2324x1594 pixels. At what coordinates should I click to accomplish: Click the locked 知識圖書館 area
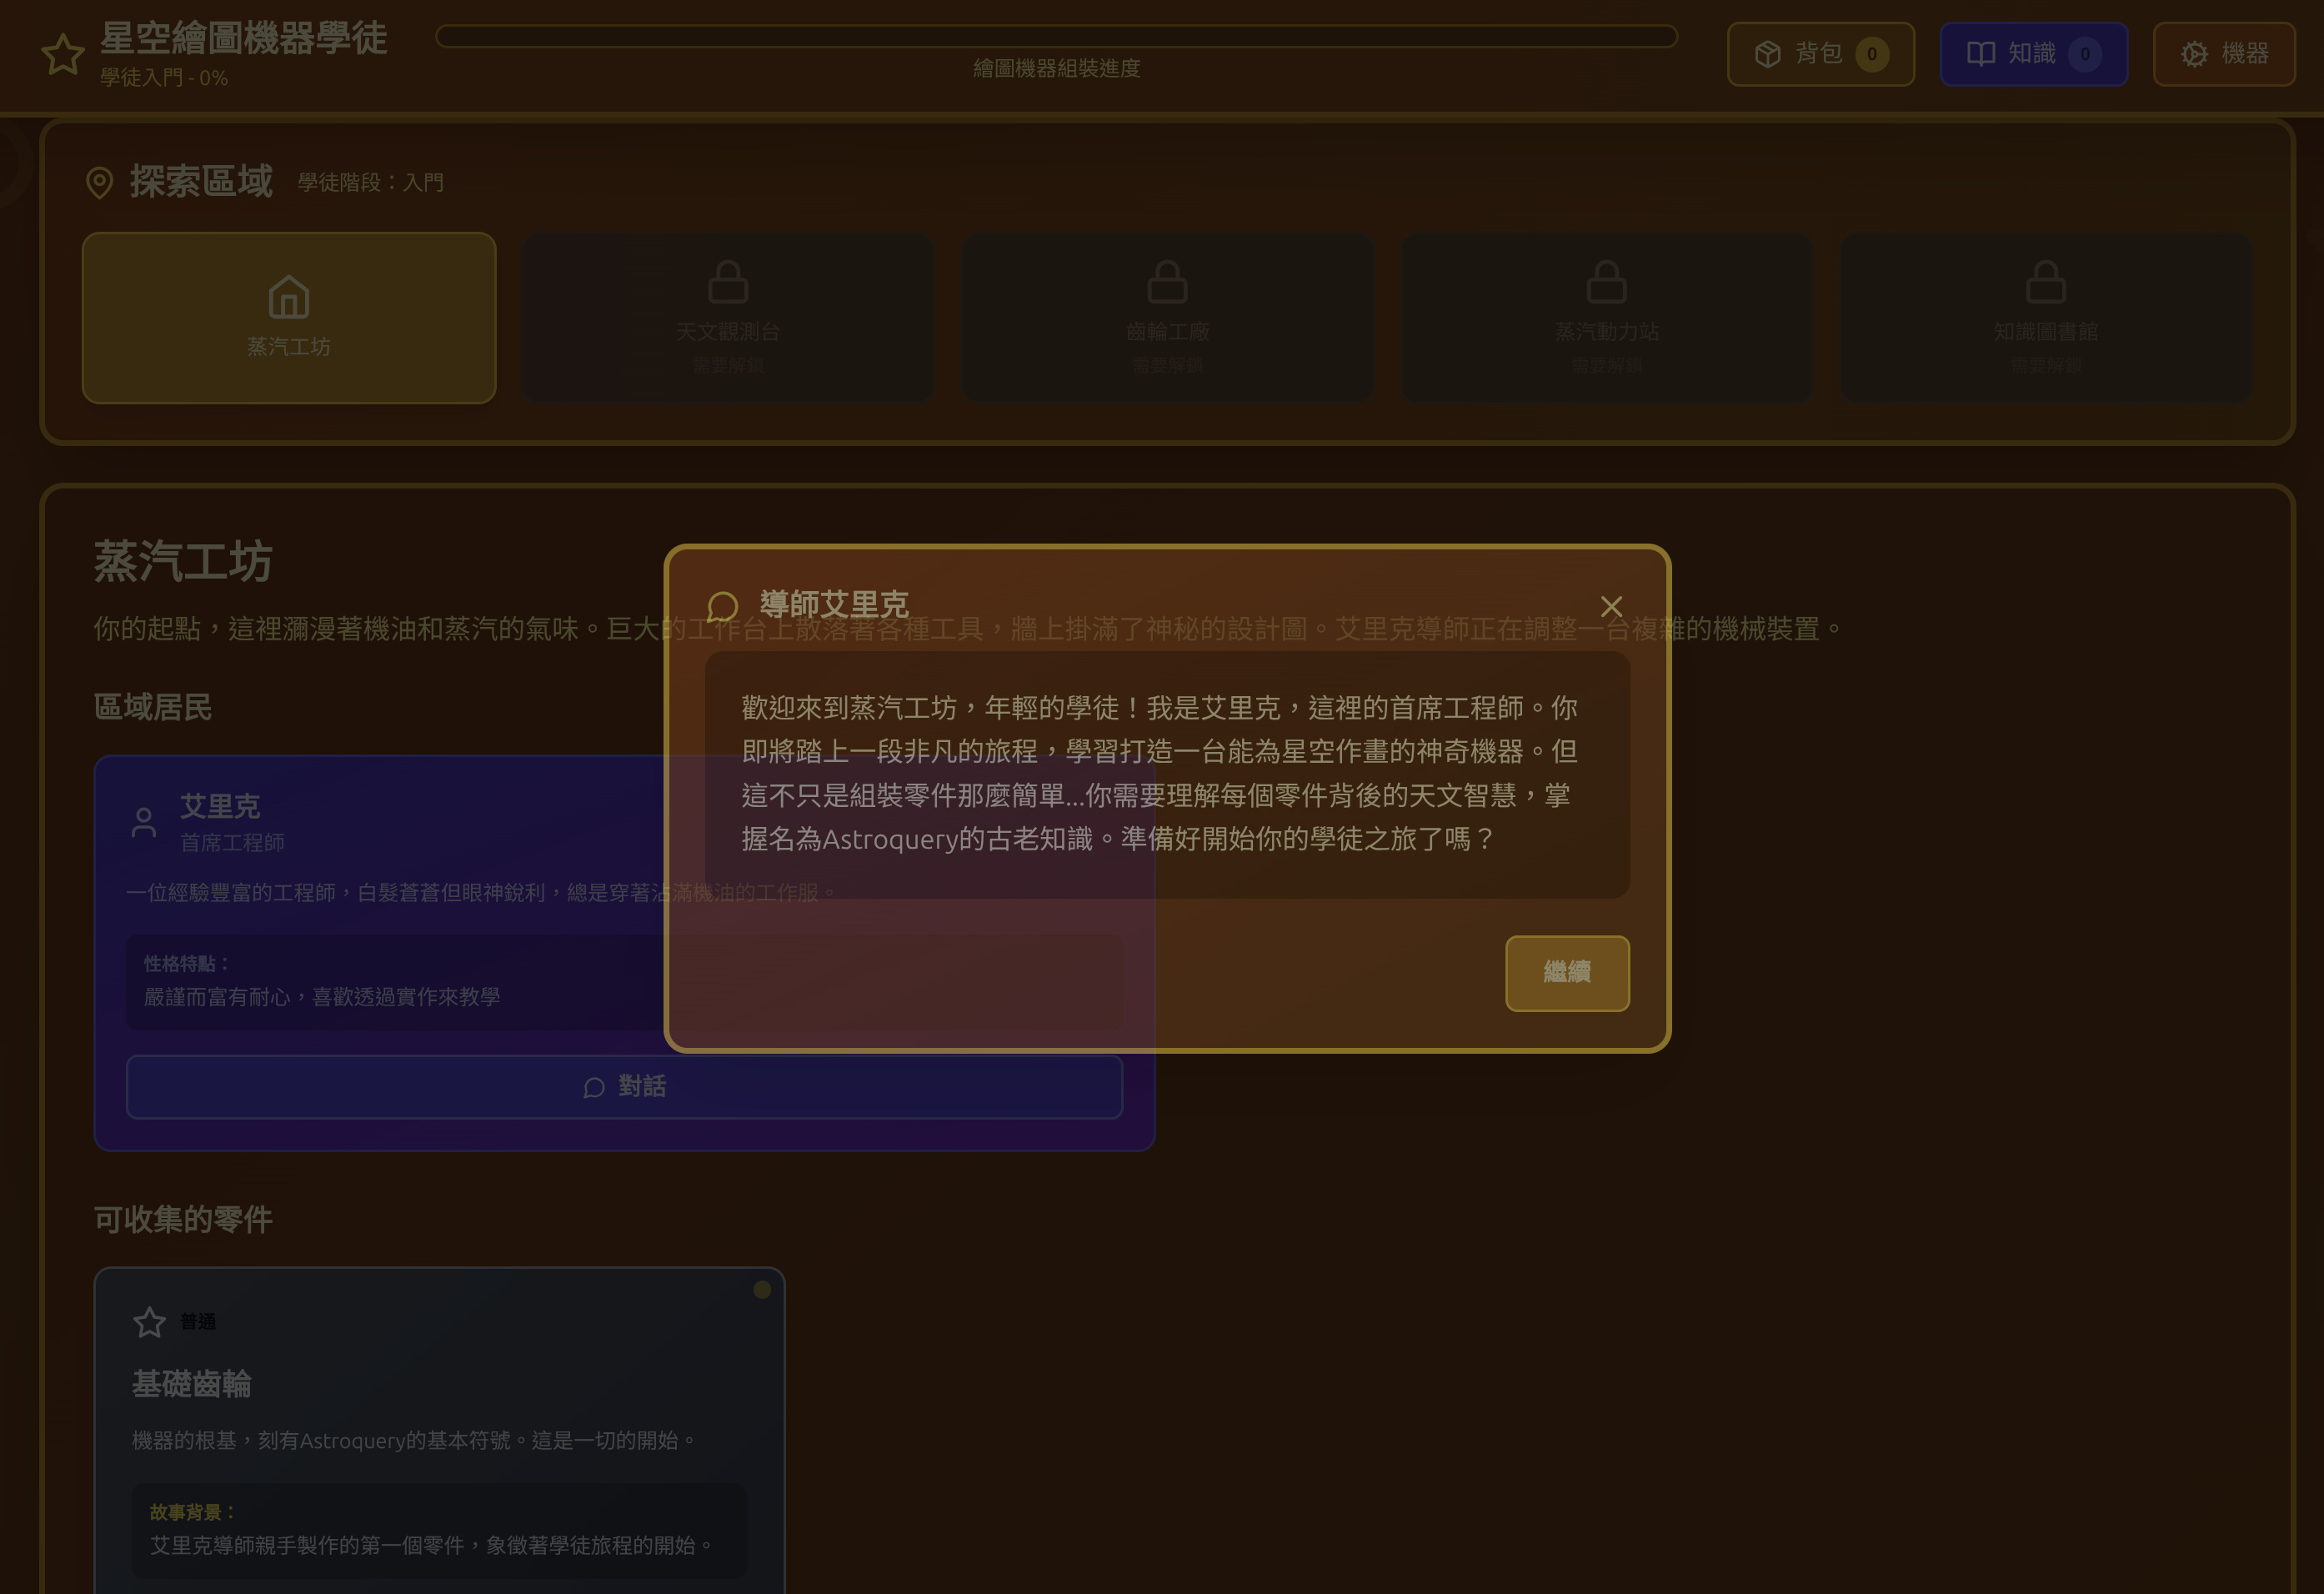coord(2045,318)
